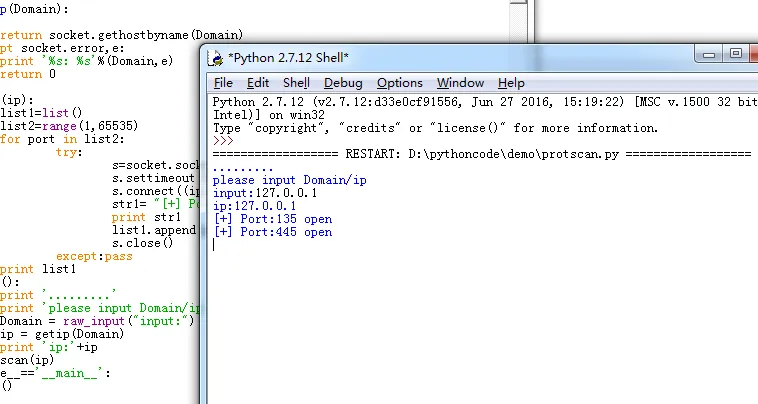This screenshot has height=404, width=758.
Task: Click the >>> prompt in the shell
Action: click(224, 141)
